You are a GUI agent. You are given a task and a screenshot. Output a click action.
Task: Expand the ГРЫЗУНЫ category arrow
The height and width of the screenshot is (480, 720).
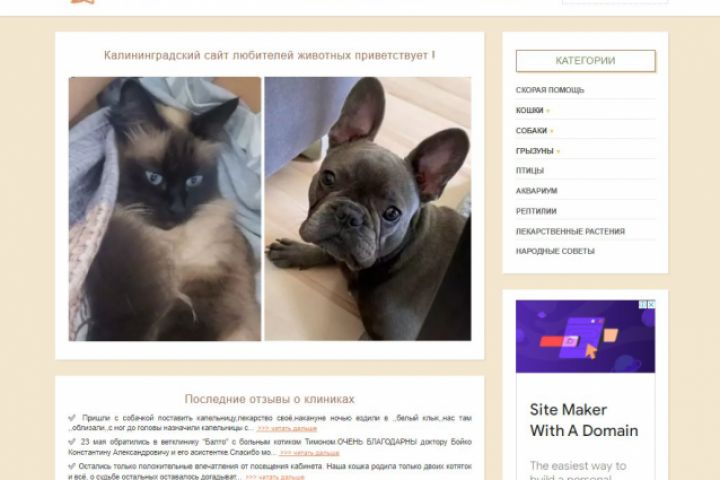pyautogui.click(x=558, y=151)
